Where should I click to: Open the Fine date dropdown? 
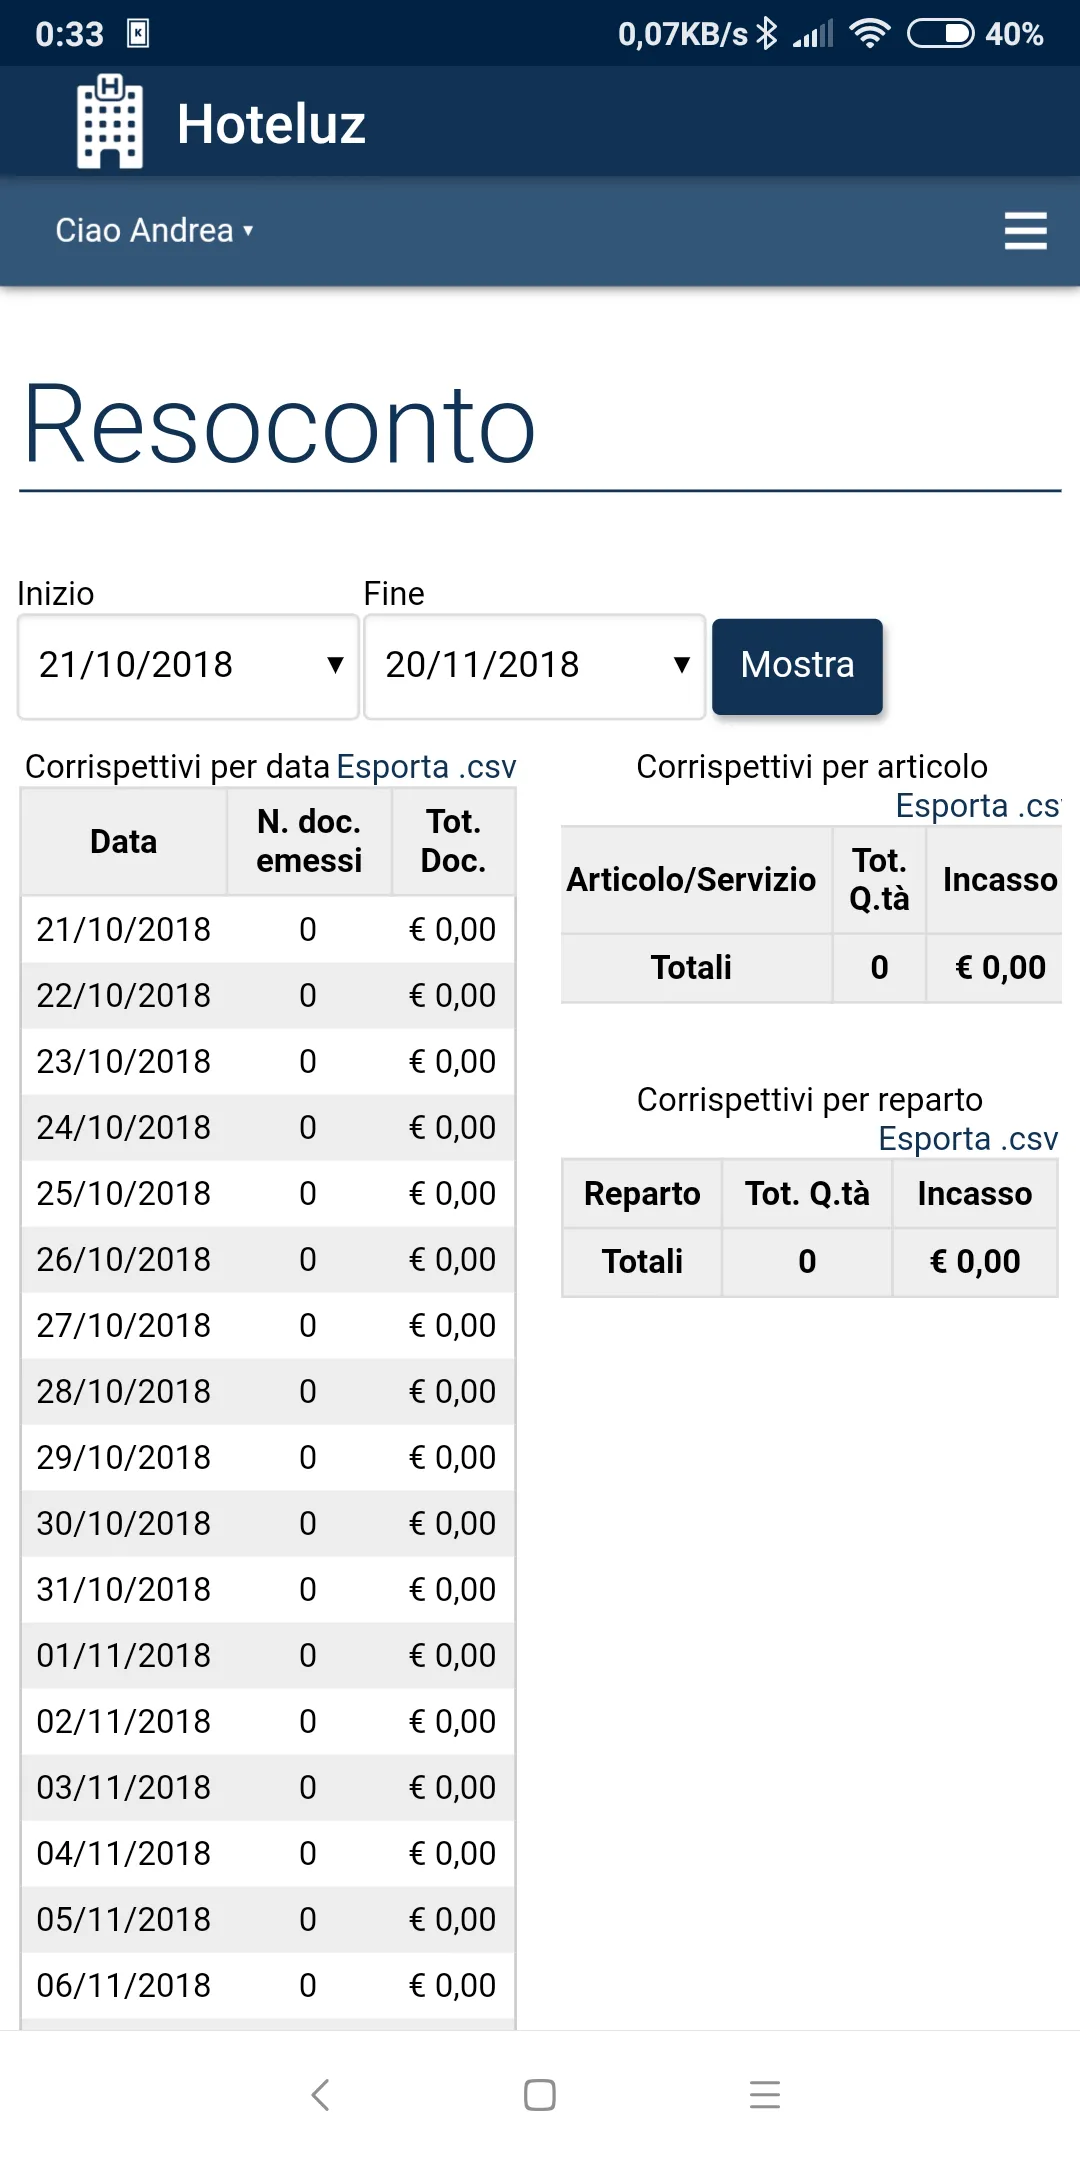click(x=535, y=666)
